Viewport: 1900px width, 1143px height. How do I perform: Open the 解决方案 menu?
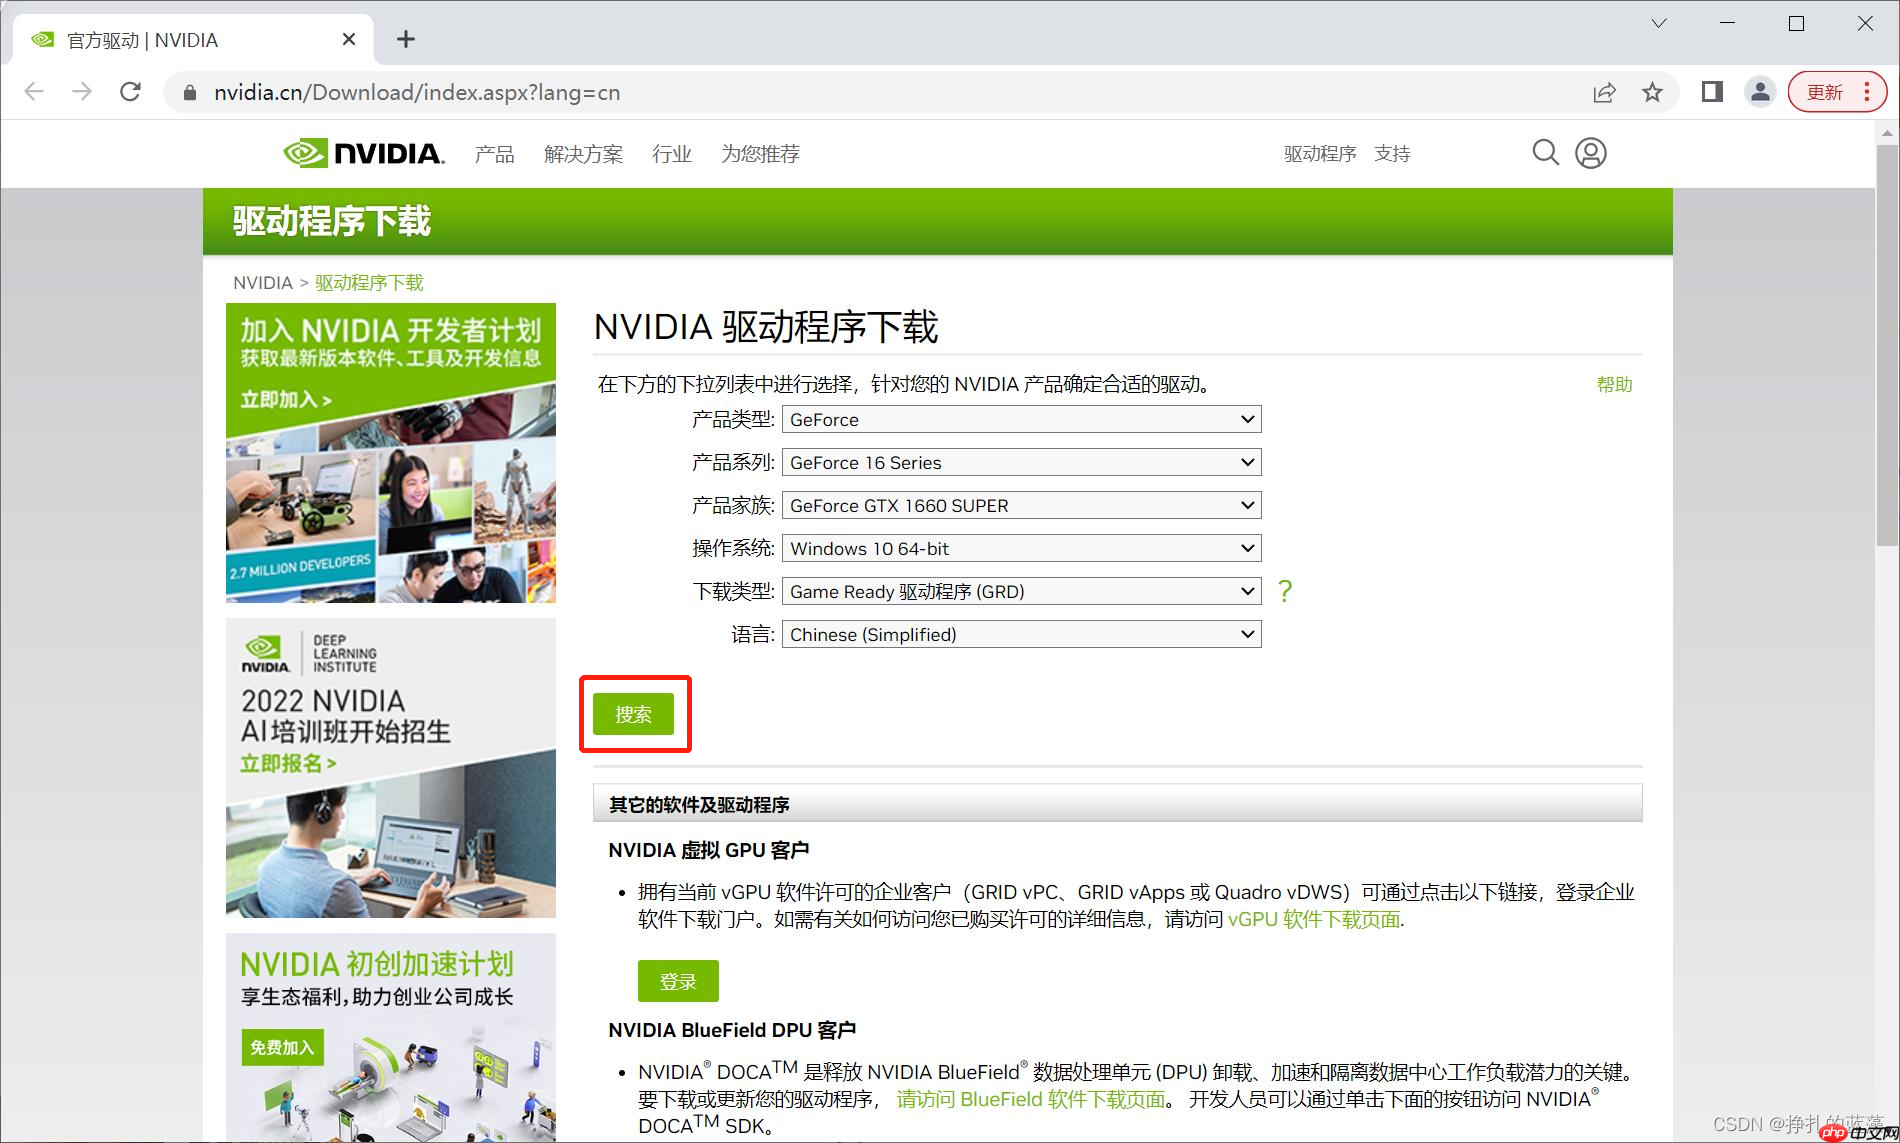(x=583, y=153)
